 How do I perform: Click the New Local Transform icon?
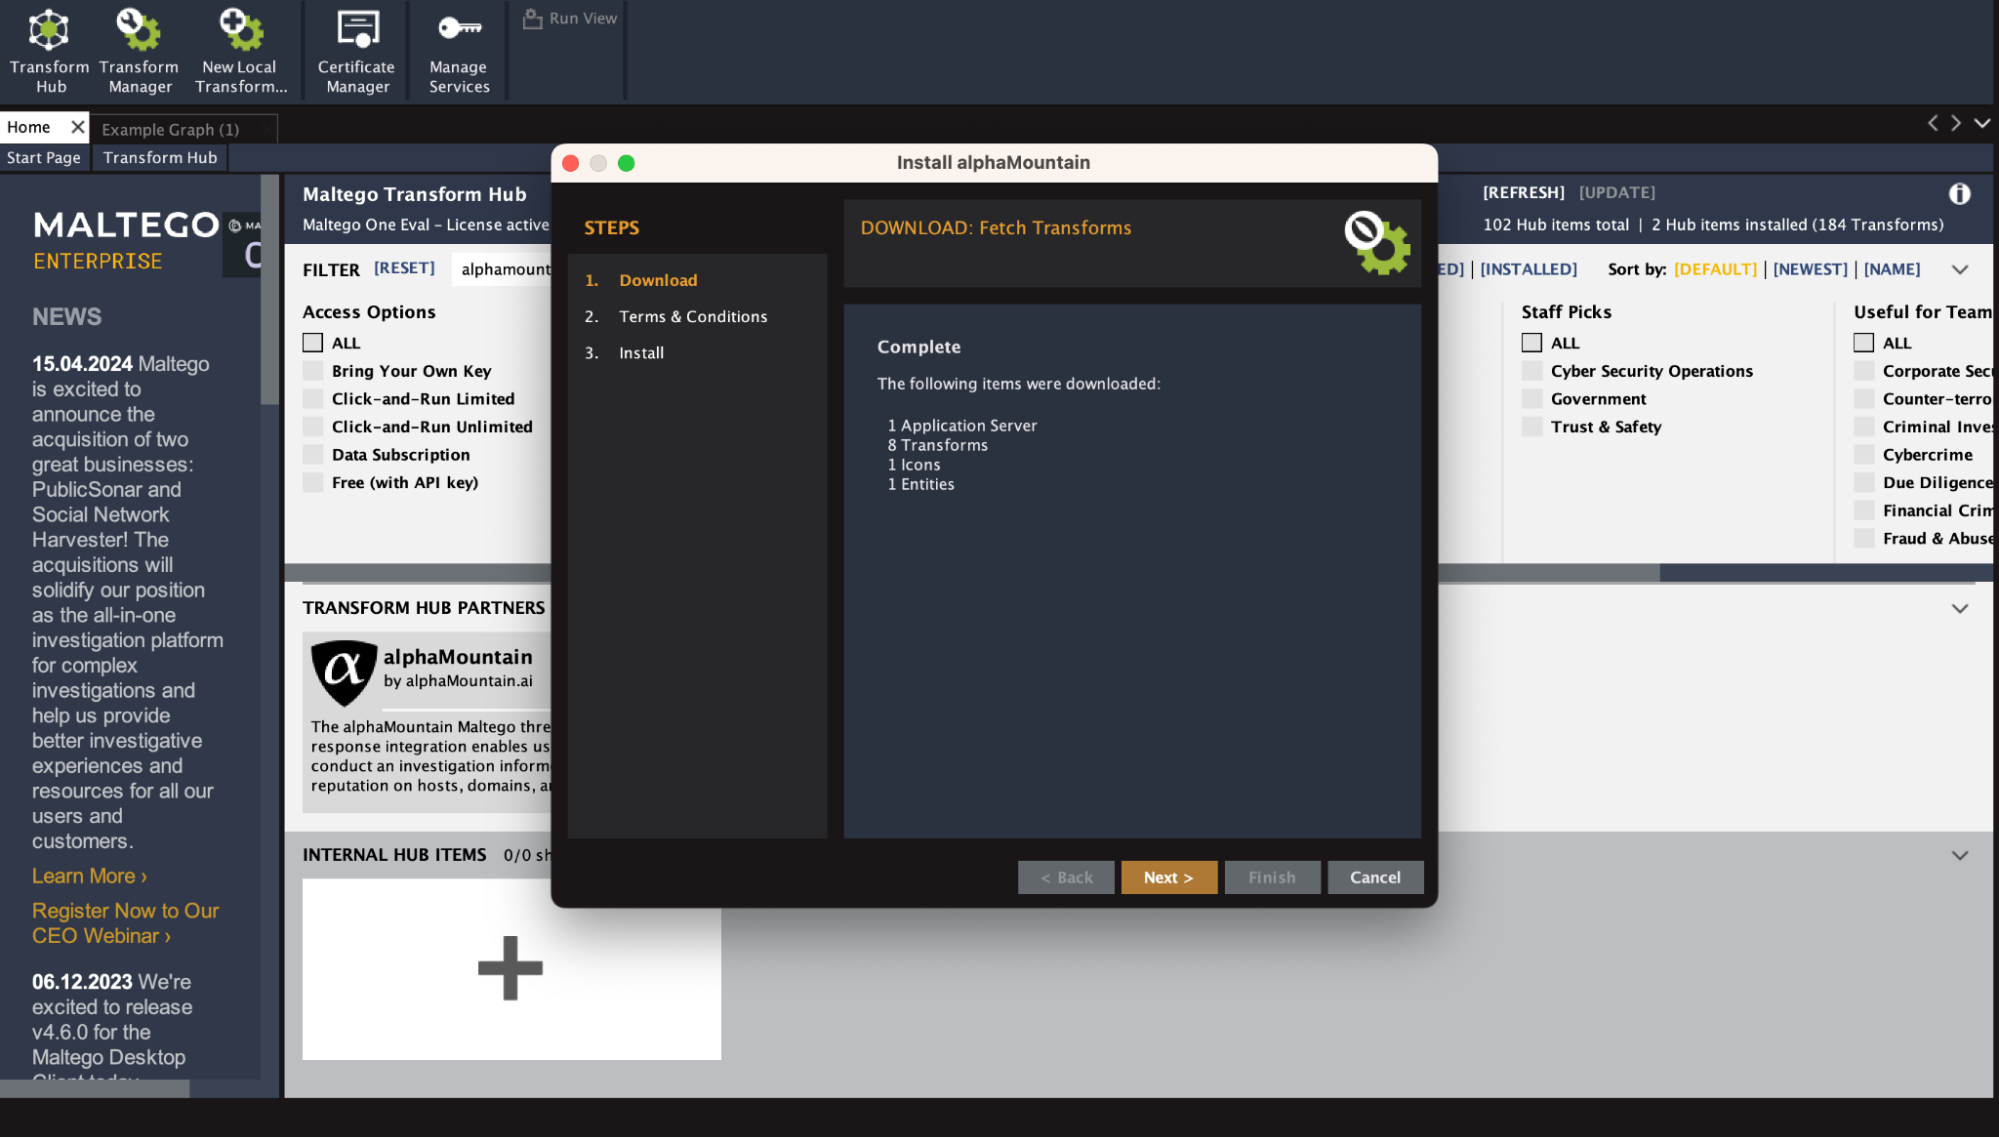coord(240,51)
